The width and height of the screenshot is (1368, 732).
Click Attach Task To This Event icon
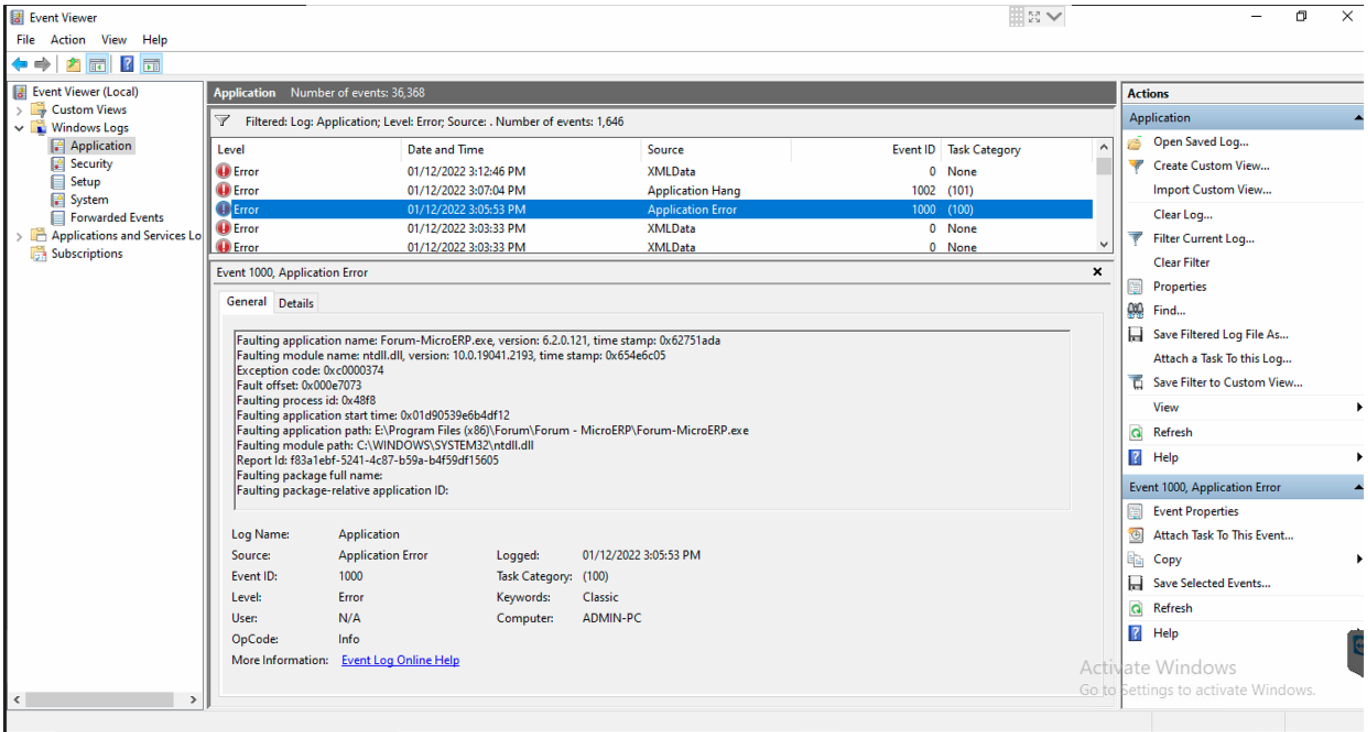pos(1135,535)
